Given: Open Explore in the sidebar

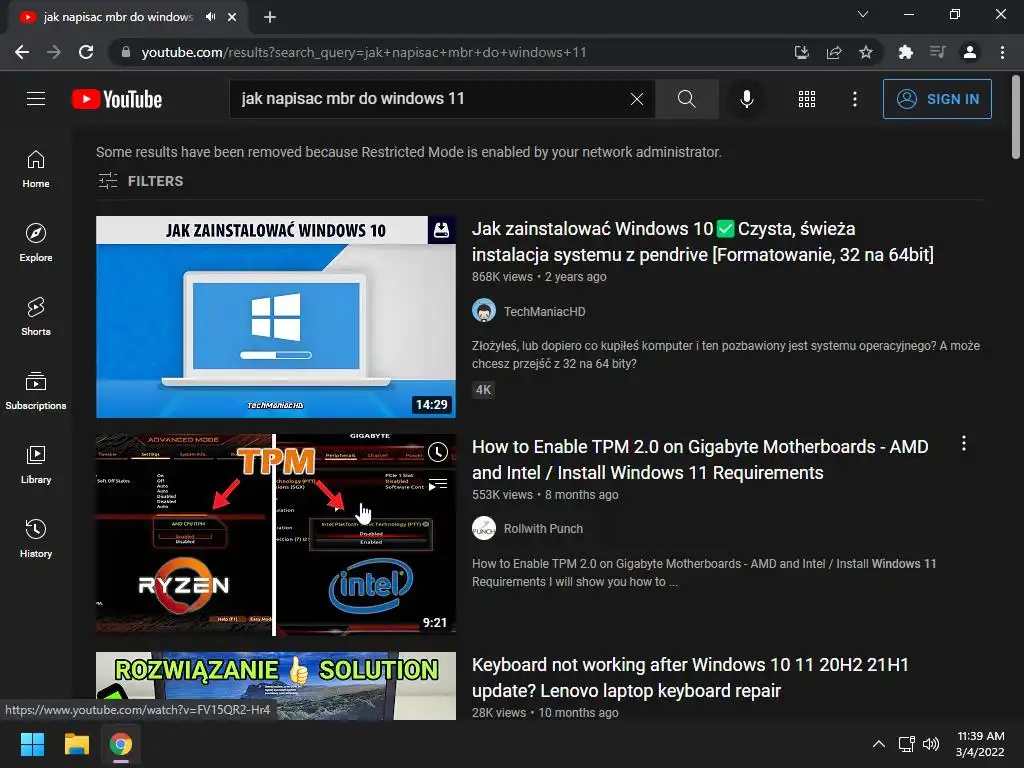Looking at the screenshot, I should coord(36,242).
